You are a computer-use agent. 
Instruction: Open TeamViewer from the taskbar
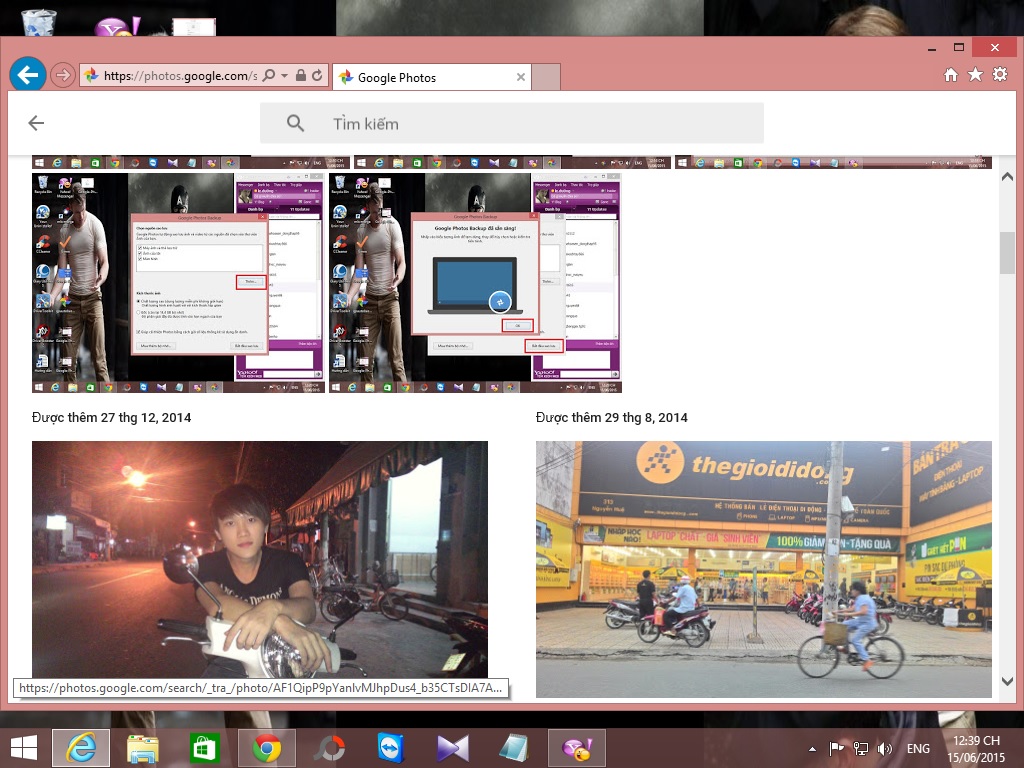point(391,748)
